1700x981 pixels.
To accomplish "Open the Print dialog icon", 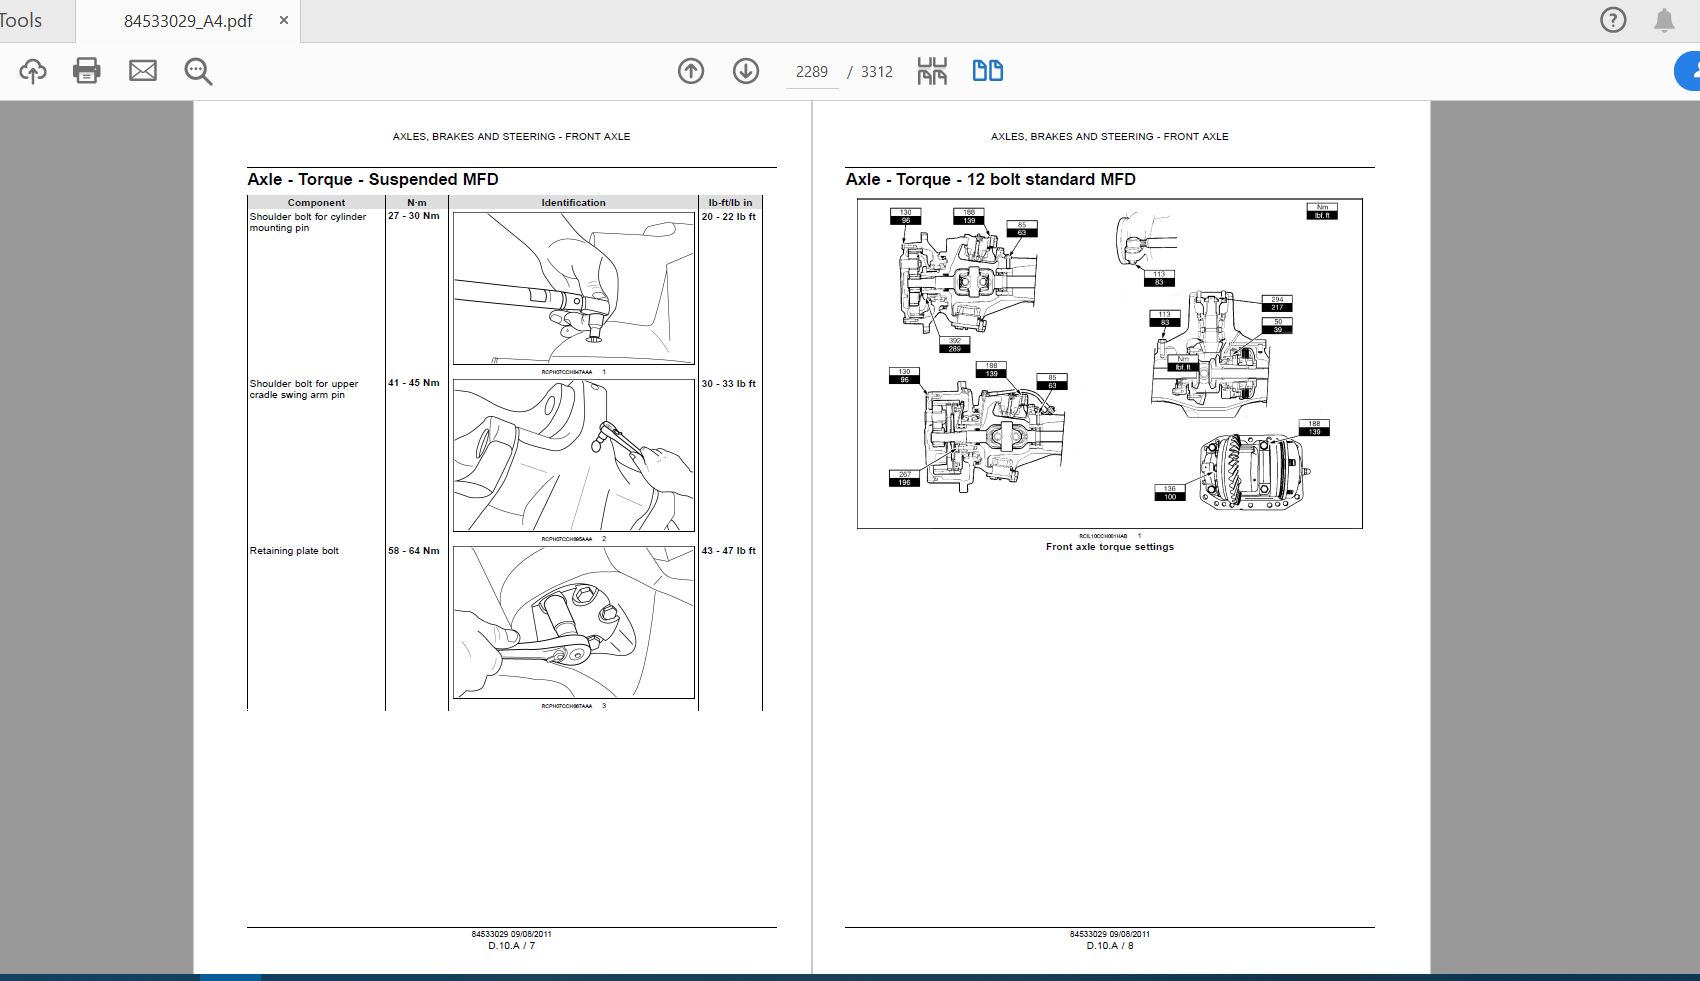I will coord(87,70).
